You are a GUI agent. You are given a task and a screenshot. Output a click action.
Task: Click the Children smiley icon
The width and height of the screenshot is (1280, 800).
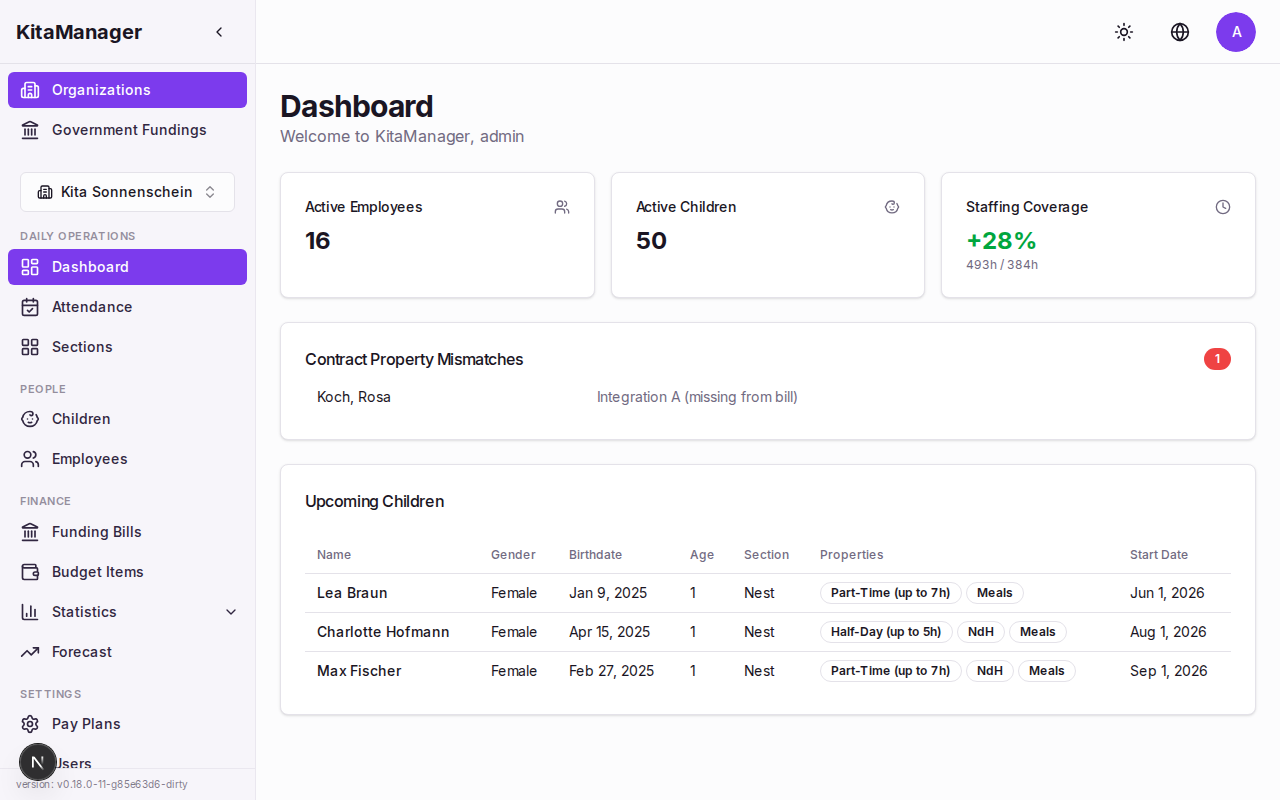coord(31,419)
